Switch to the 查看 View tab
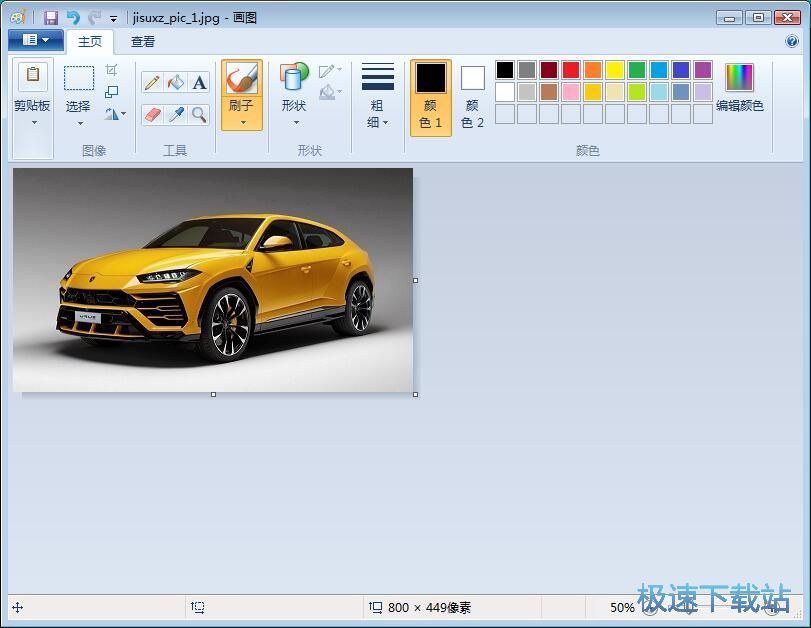811x628 pixels. pos(143,41)
